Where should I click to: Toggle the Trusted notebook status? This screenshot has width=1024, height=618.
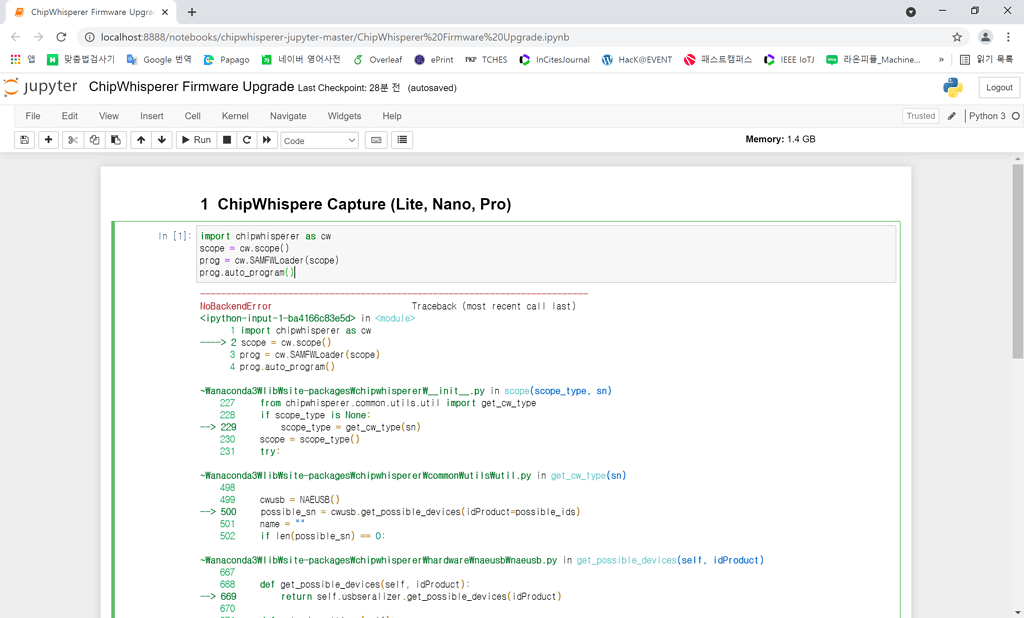click(x=919, y=116)
